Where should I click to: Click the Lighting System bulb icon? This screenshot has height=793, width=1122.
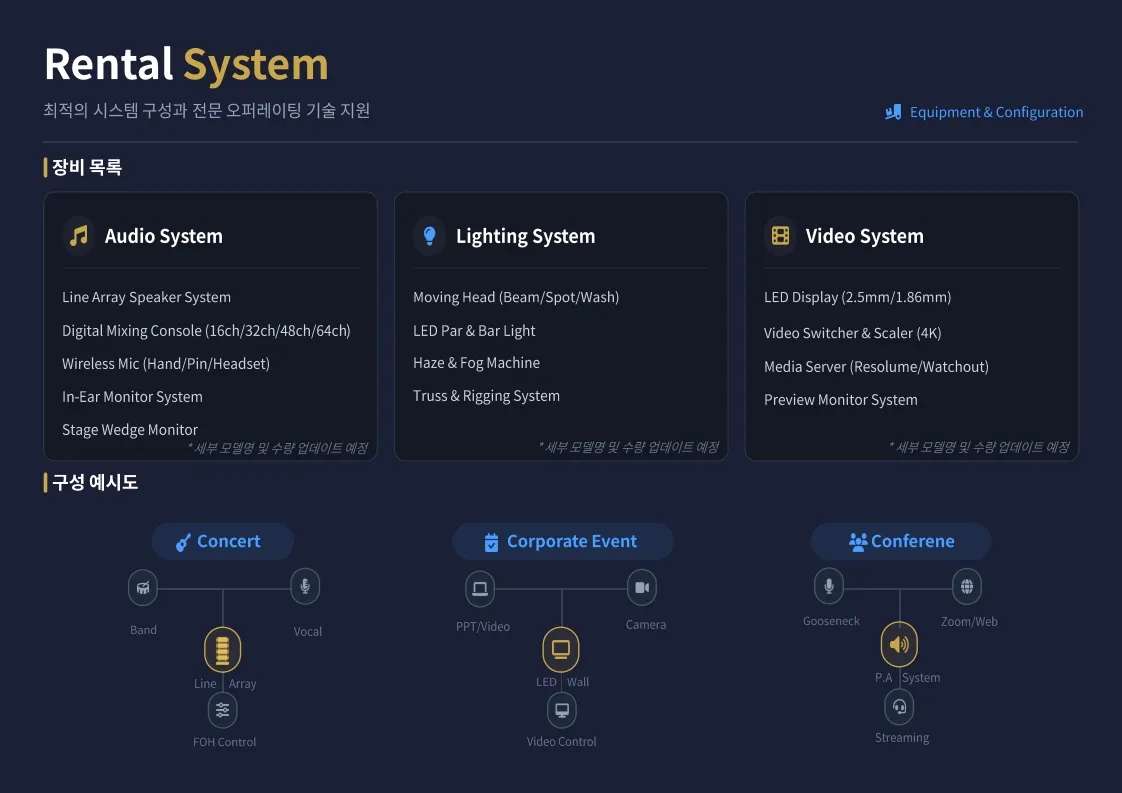click(429, 235)
